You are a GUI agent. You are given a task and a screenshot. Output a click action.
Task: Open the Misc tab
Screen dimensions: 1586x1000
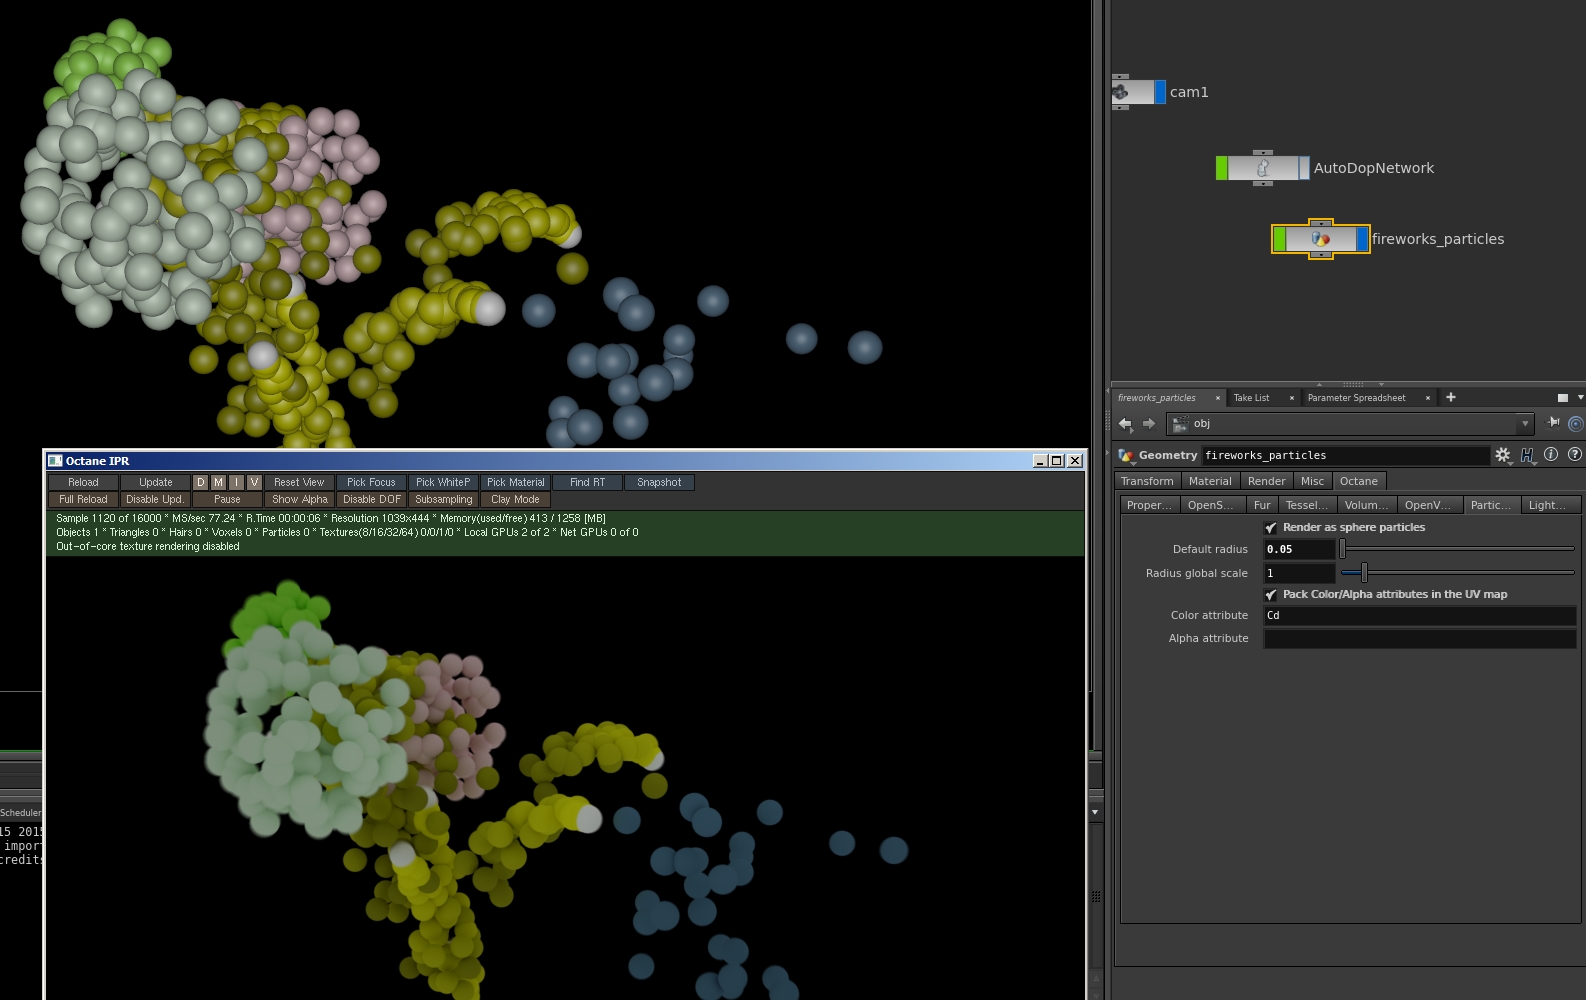tap(1312, 481)
